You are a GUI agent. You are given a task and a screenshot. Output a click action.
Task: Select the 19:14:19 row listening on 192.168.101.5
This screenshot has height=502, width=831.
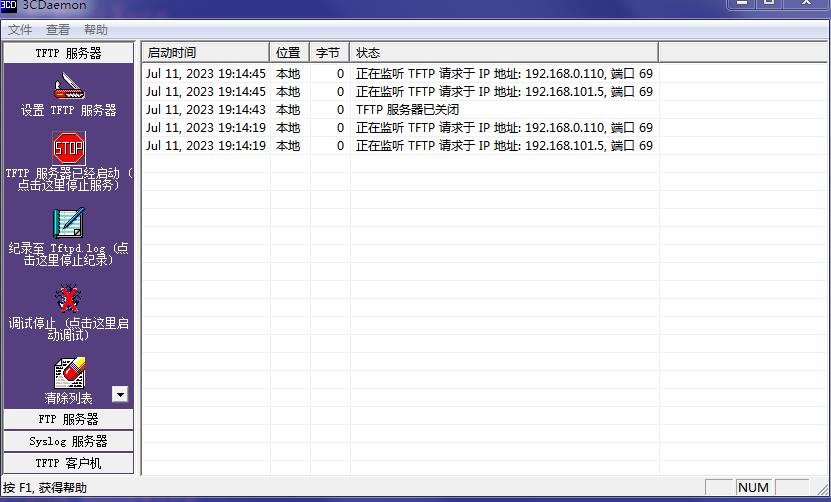pos(400,146)
